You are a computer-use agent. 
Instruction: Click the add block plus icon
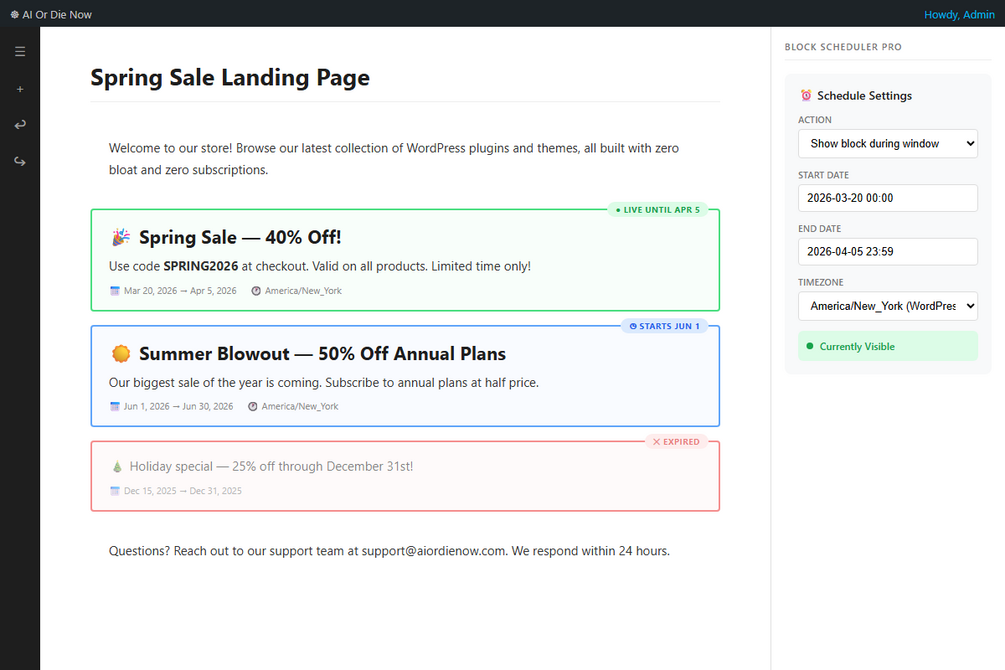tap(20, 89)
